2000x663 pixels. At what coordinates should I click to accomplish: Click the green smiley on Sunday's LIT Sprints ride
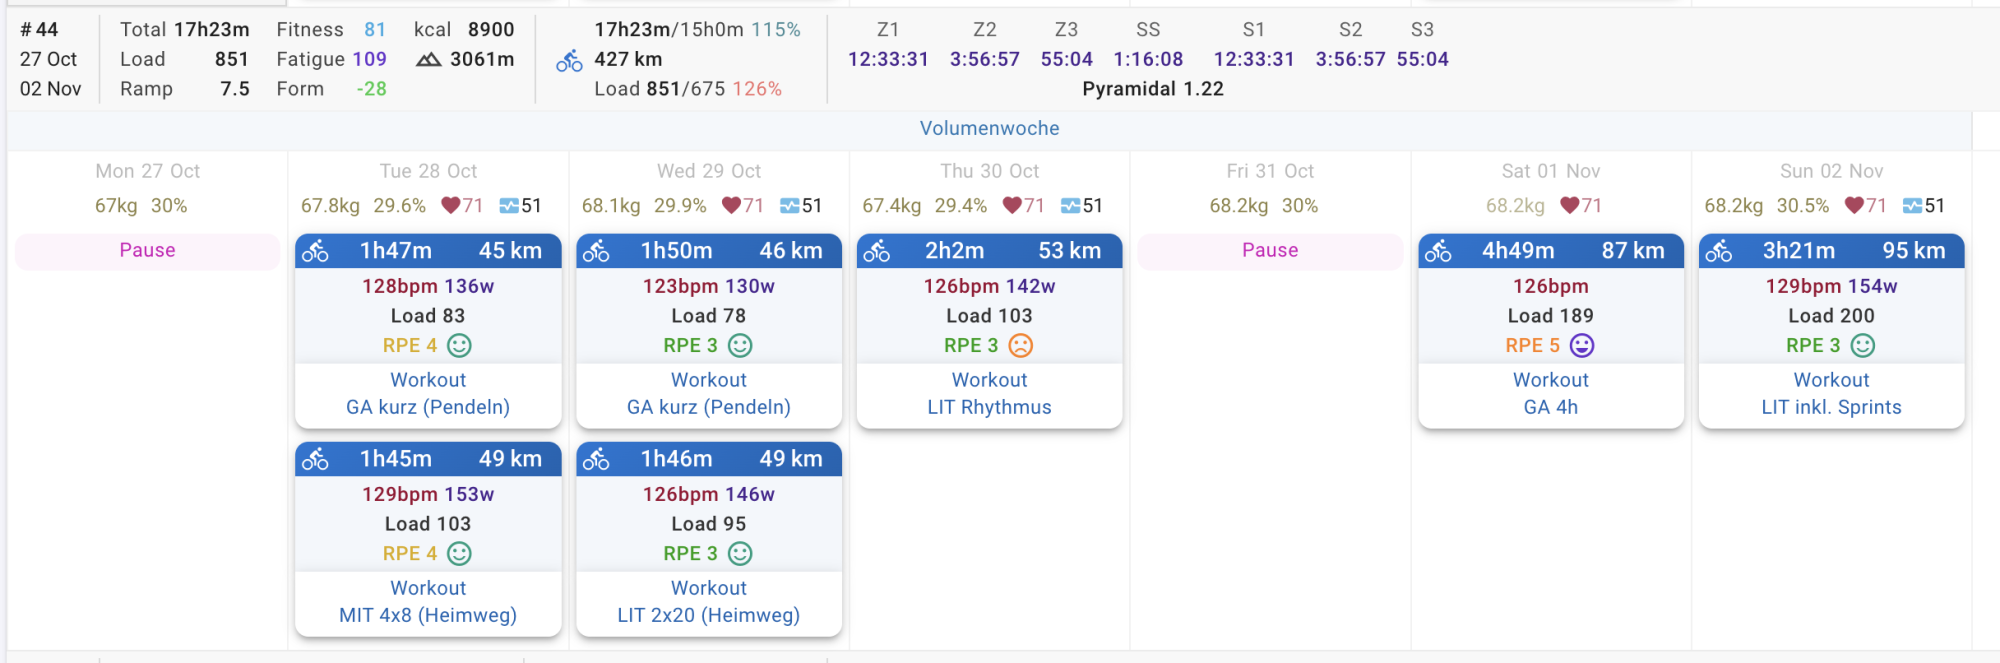coord(1863,346)
